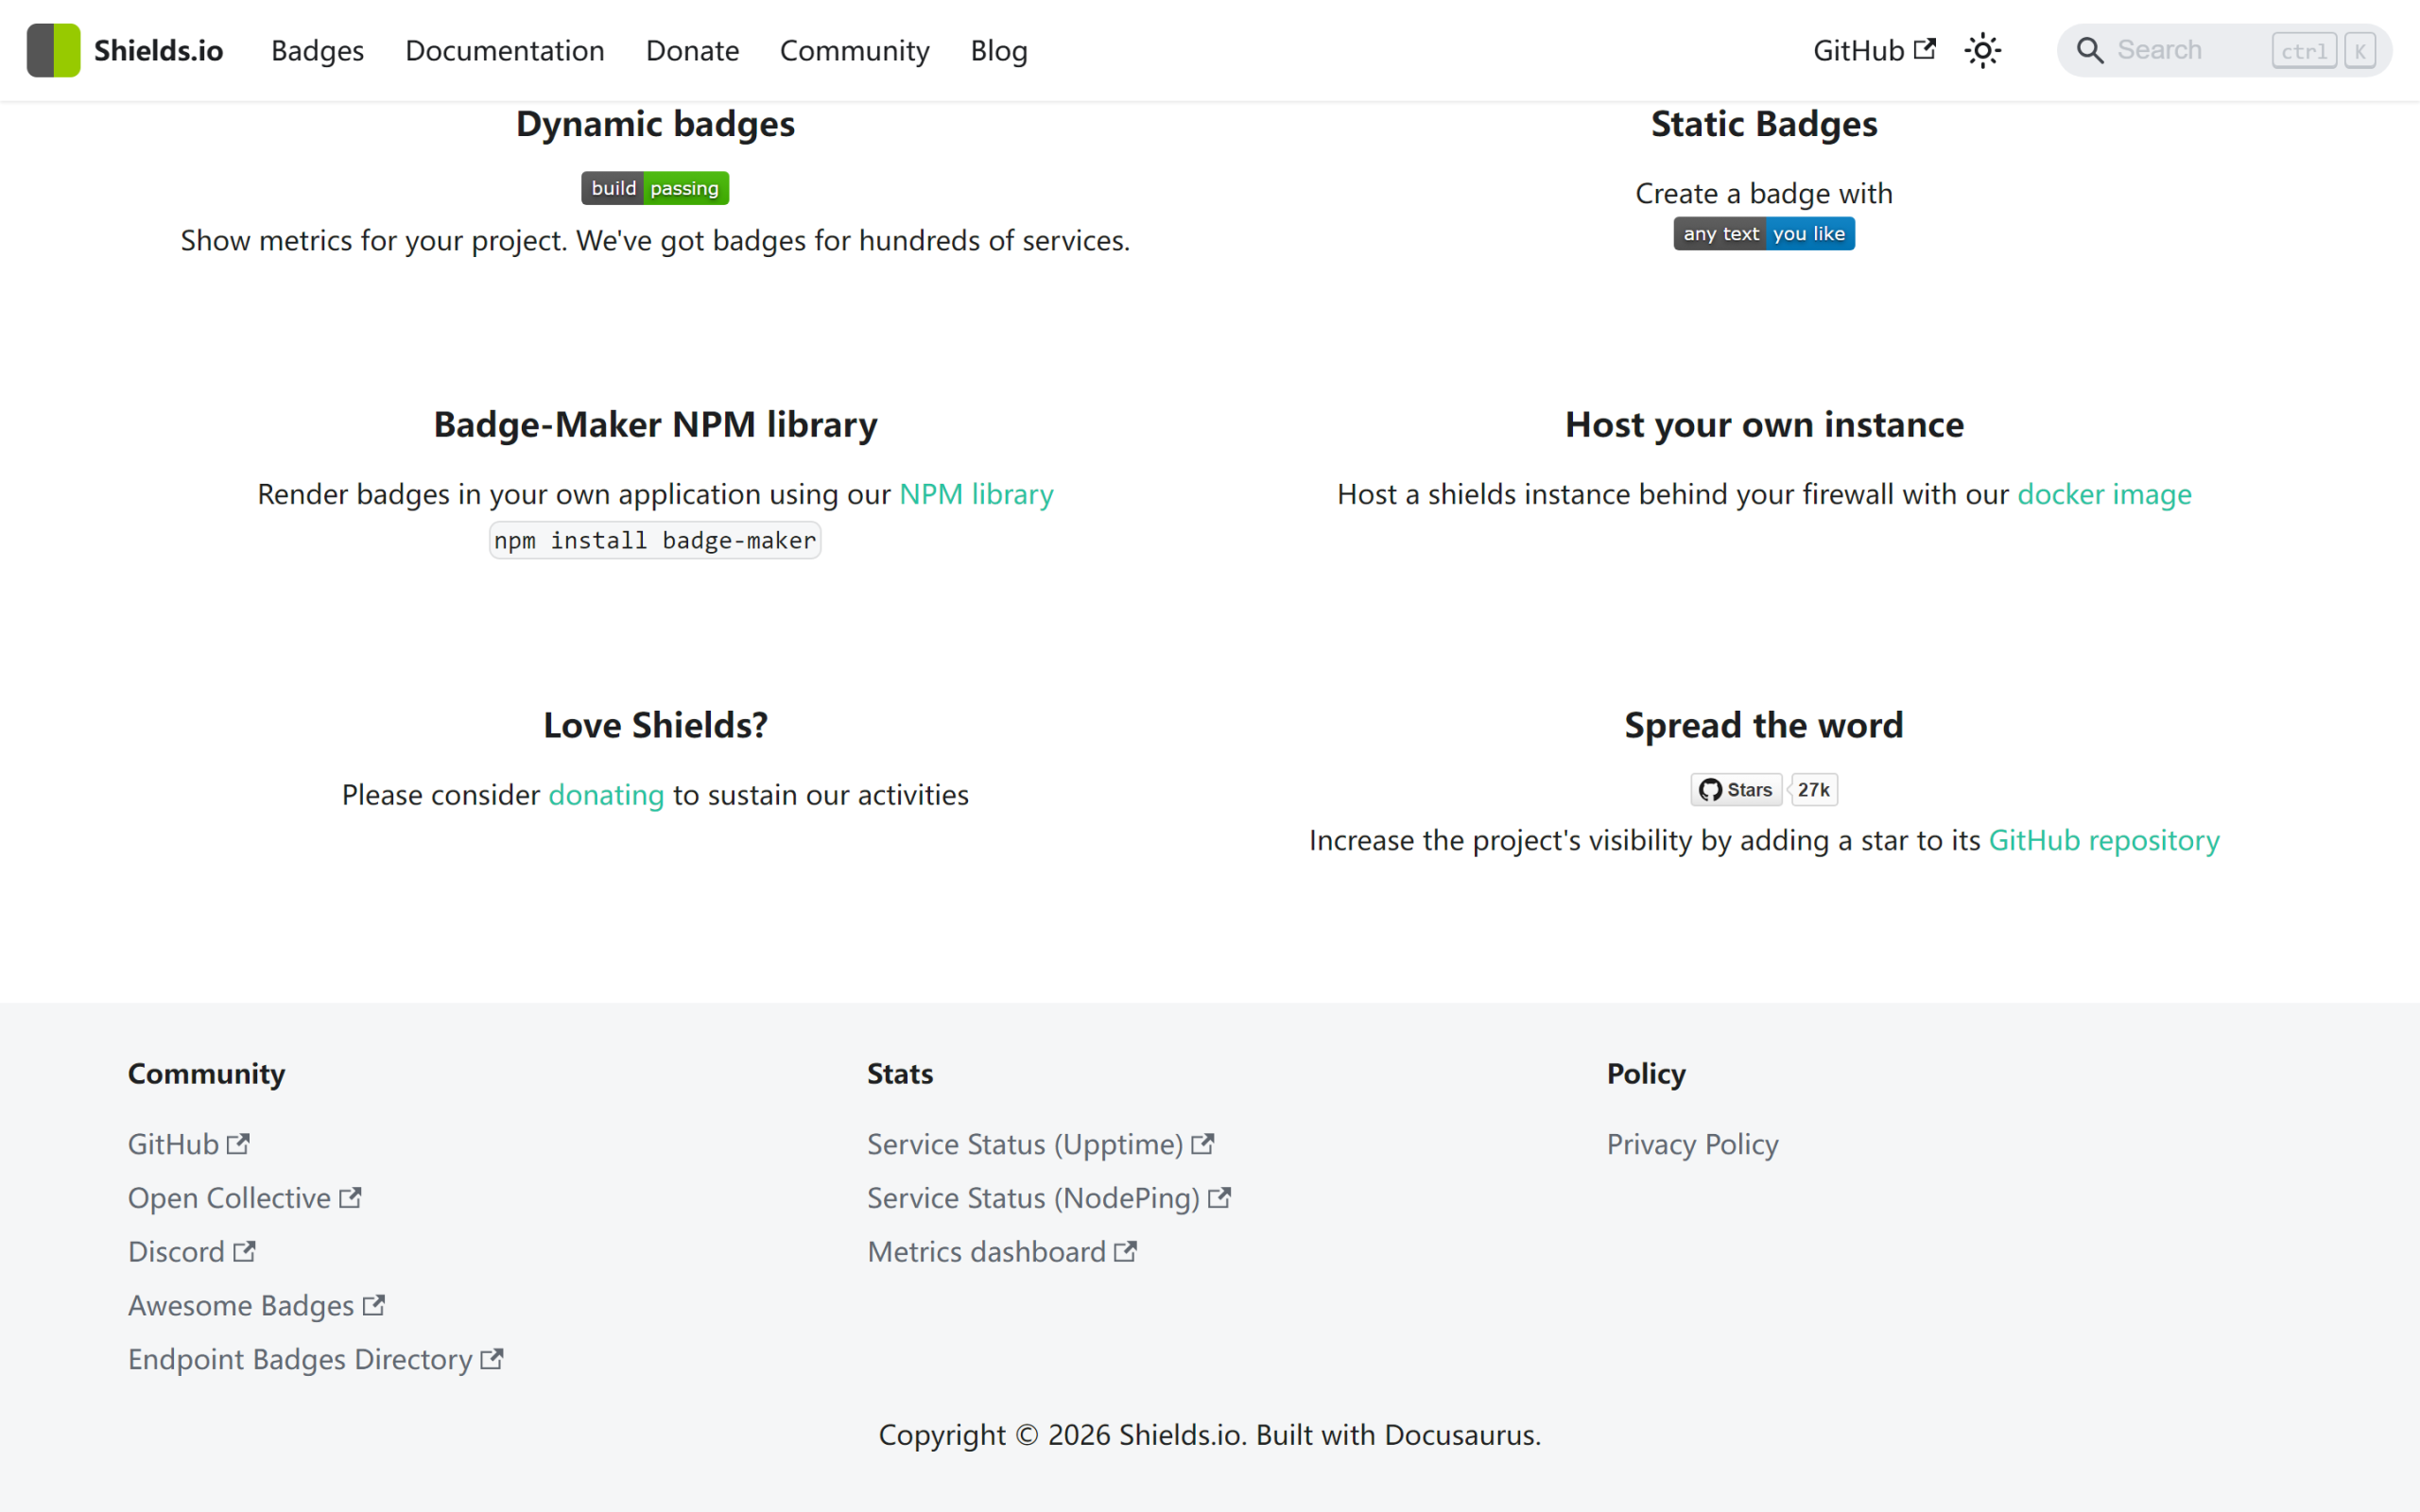The image size is (2420, 1512).
Task: Open the Discord footer link
Action: 192,1252
